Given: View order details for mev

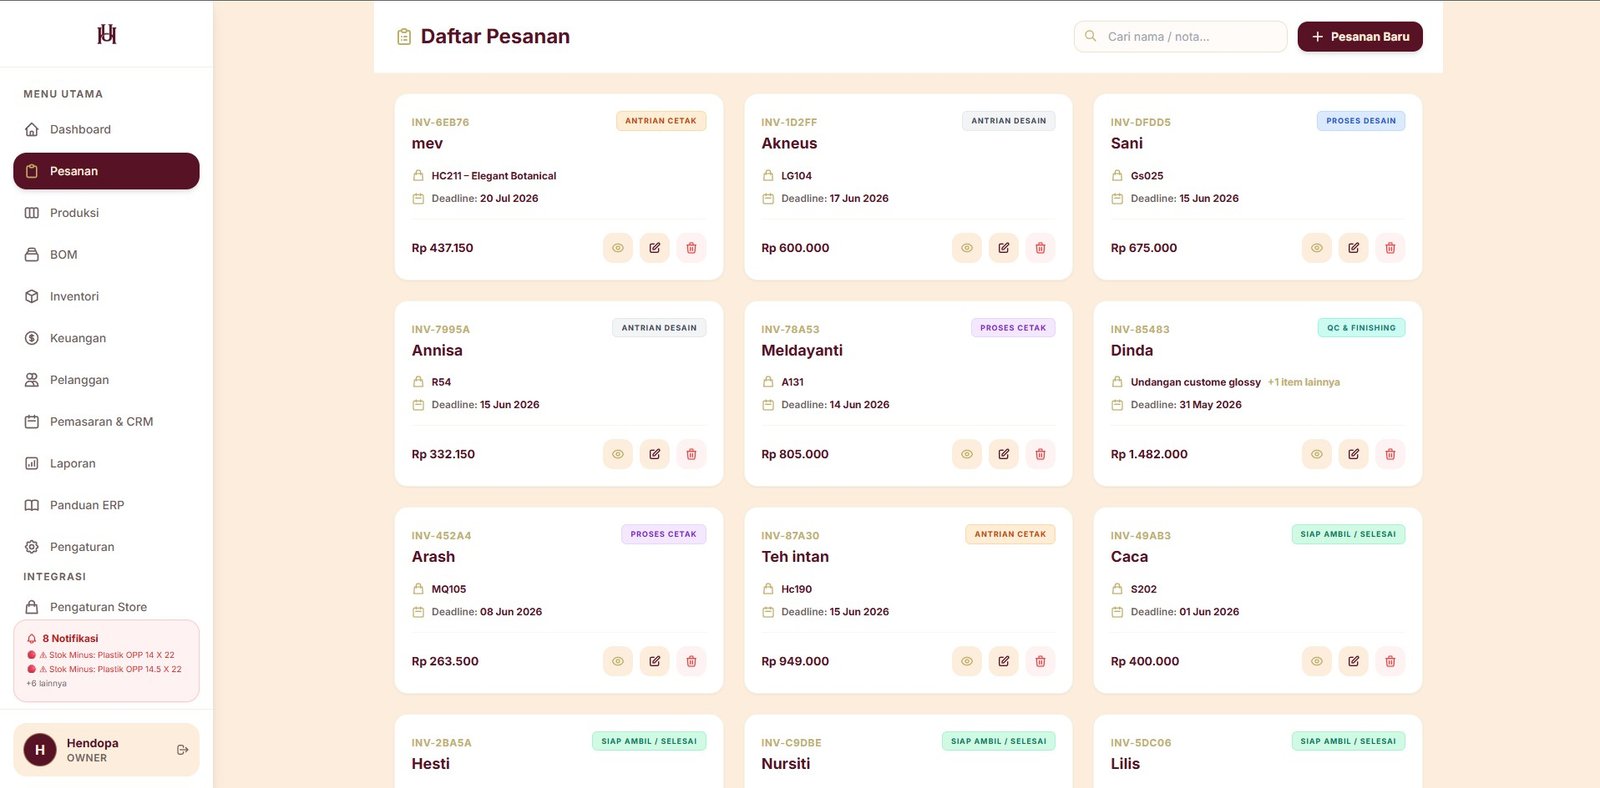Looking at the screenshot, I should coord(618,248).
